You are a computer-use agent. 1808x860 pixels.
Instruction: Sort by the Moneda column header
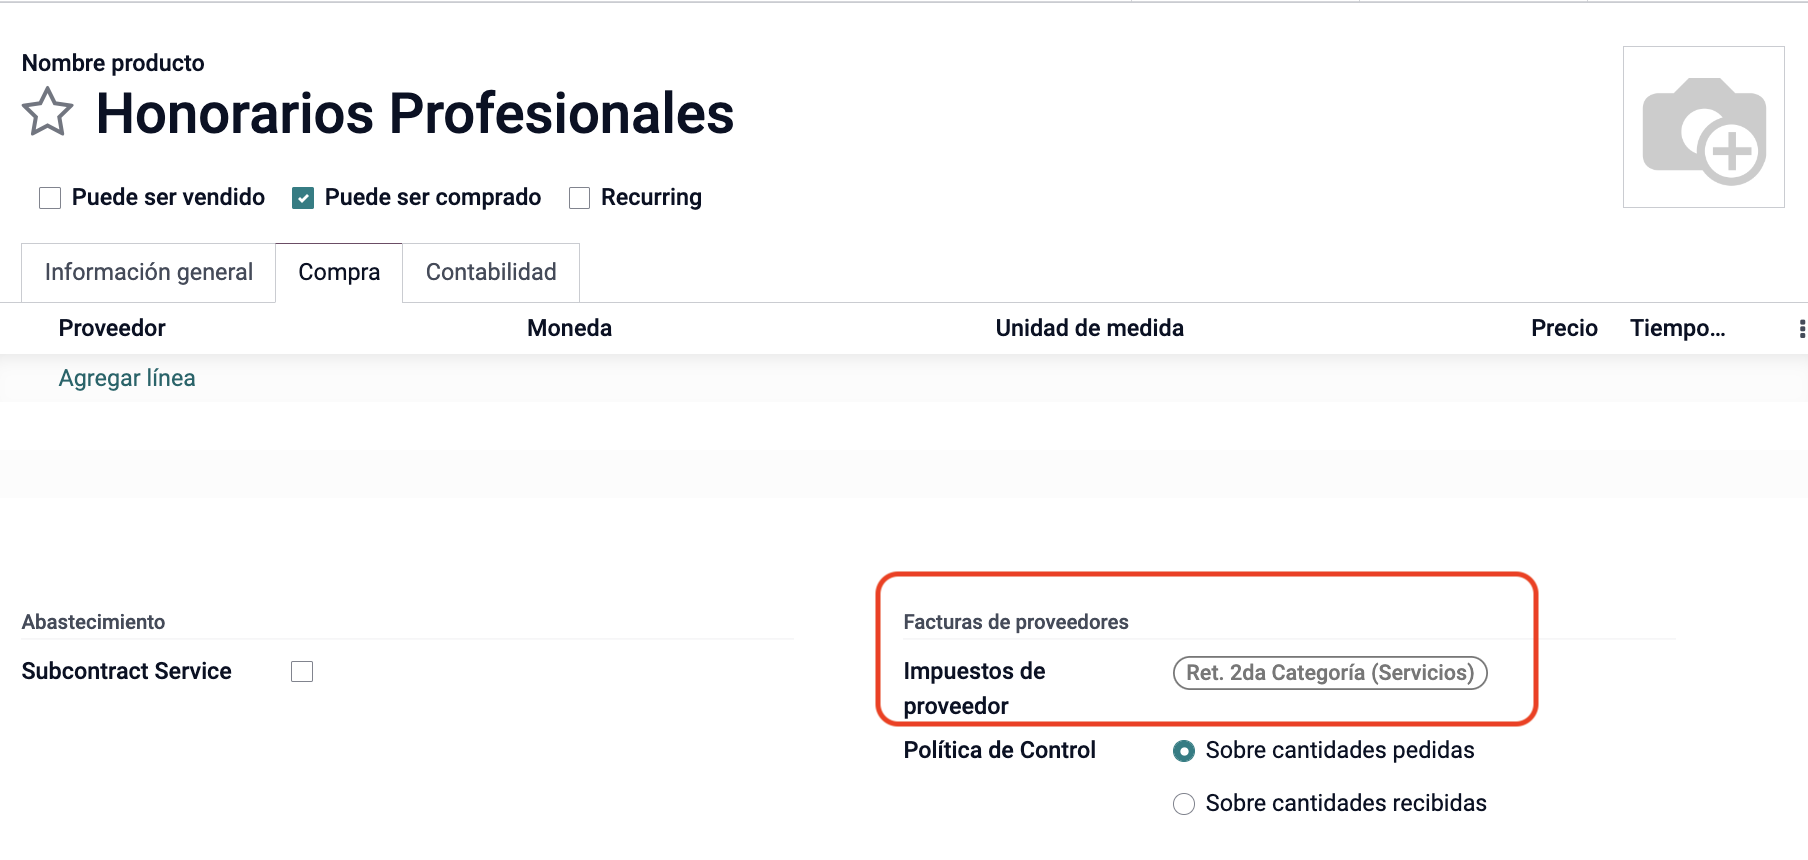(x=570, y=328)
